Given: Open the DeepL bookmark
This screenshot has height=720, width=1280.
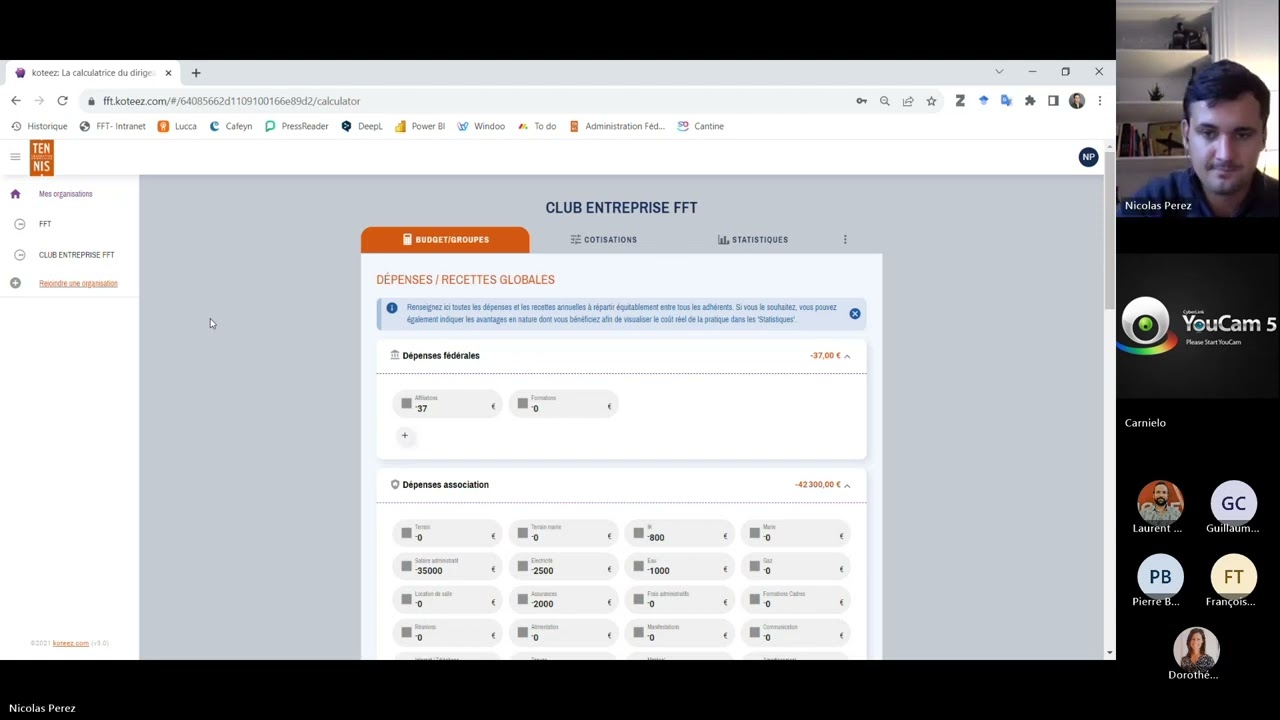Looking at the screenshot, I should coord(362,127).
